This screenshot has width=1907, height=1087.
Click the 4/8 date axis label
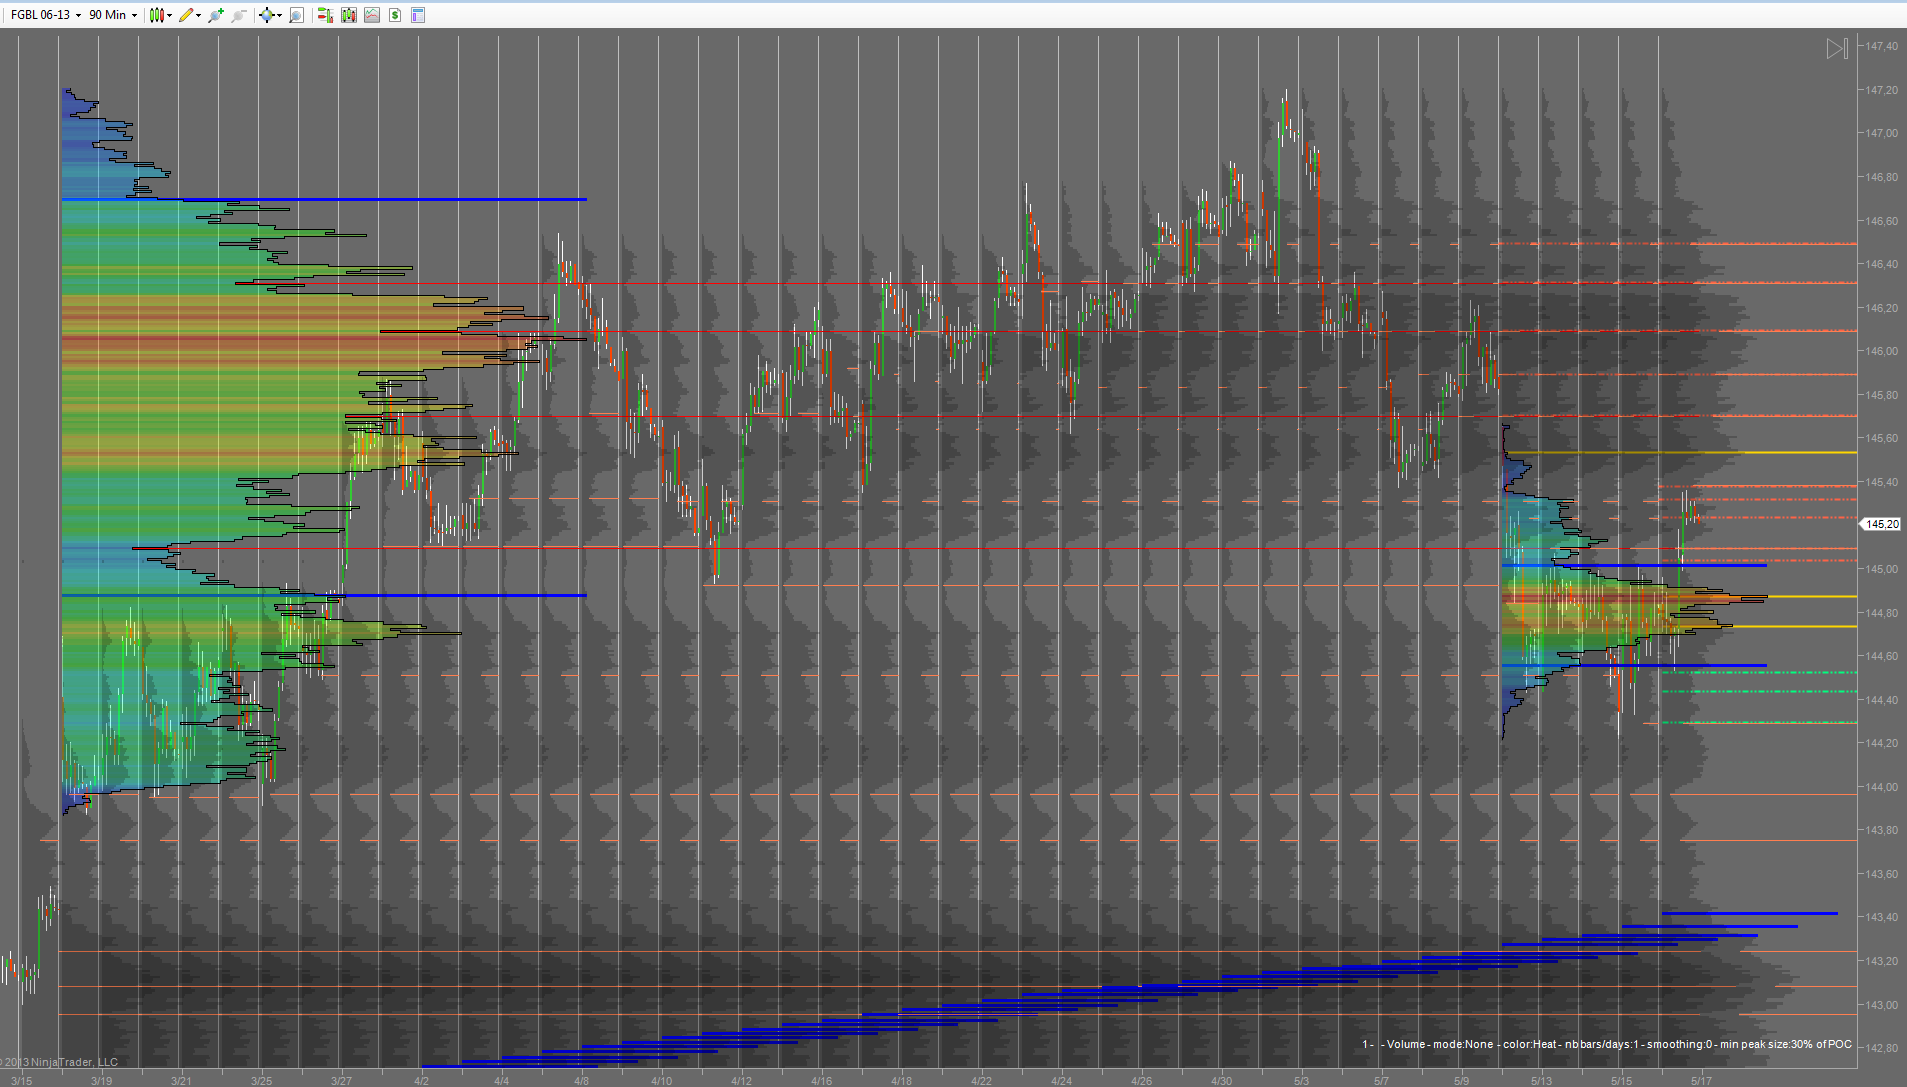tap(581, 1081)
